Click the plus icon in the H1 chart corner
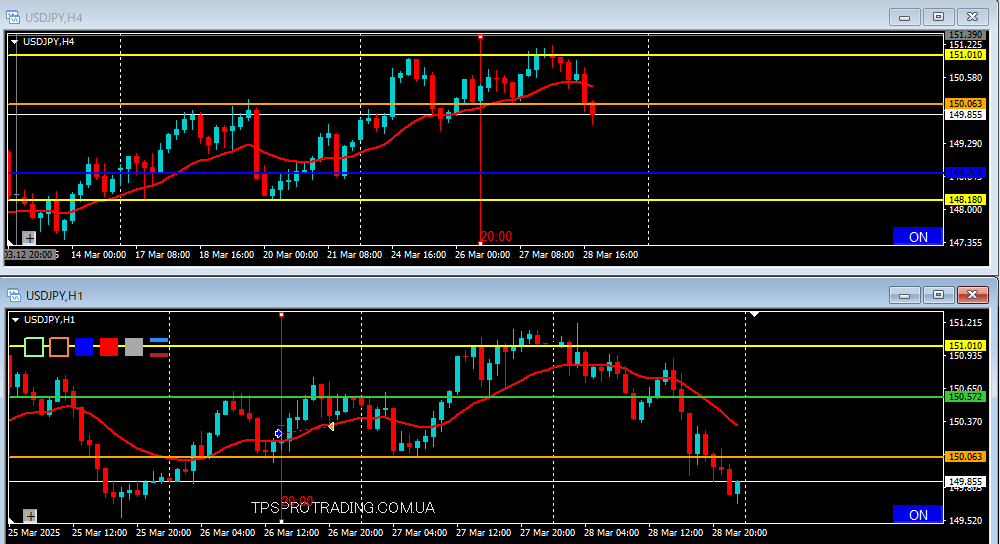The width and height of the screenshot is (1000, 544). coord(29,516)
